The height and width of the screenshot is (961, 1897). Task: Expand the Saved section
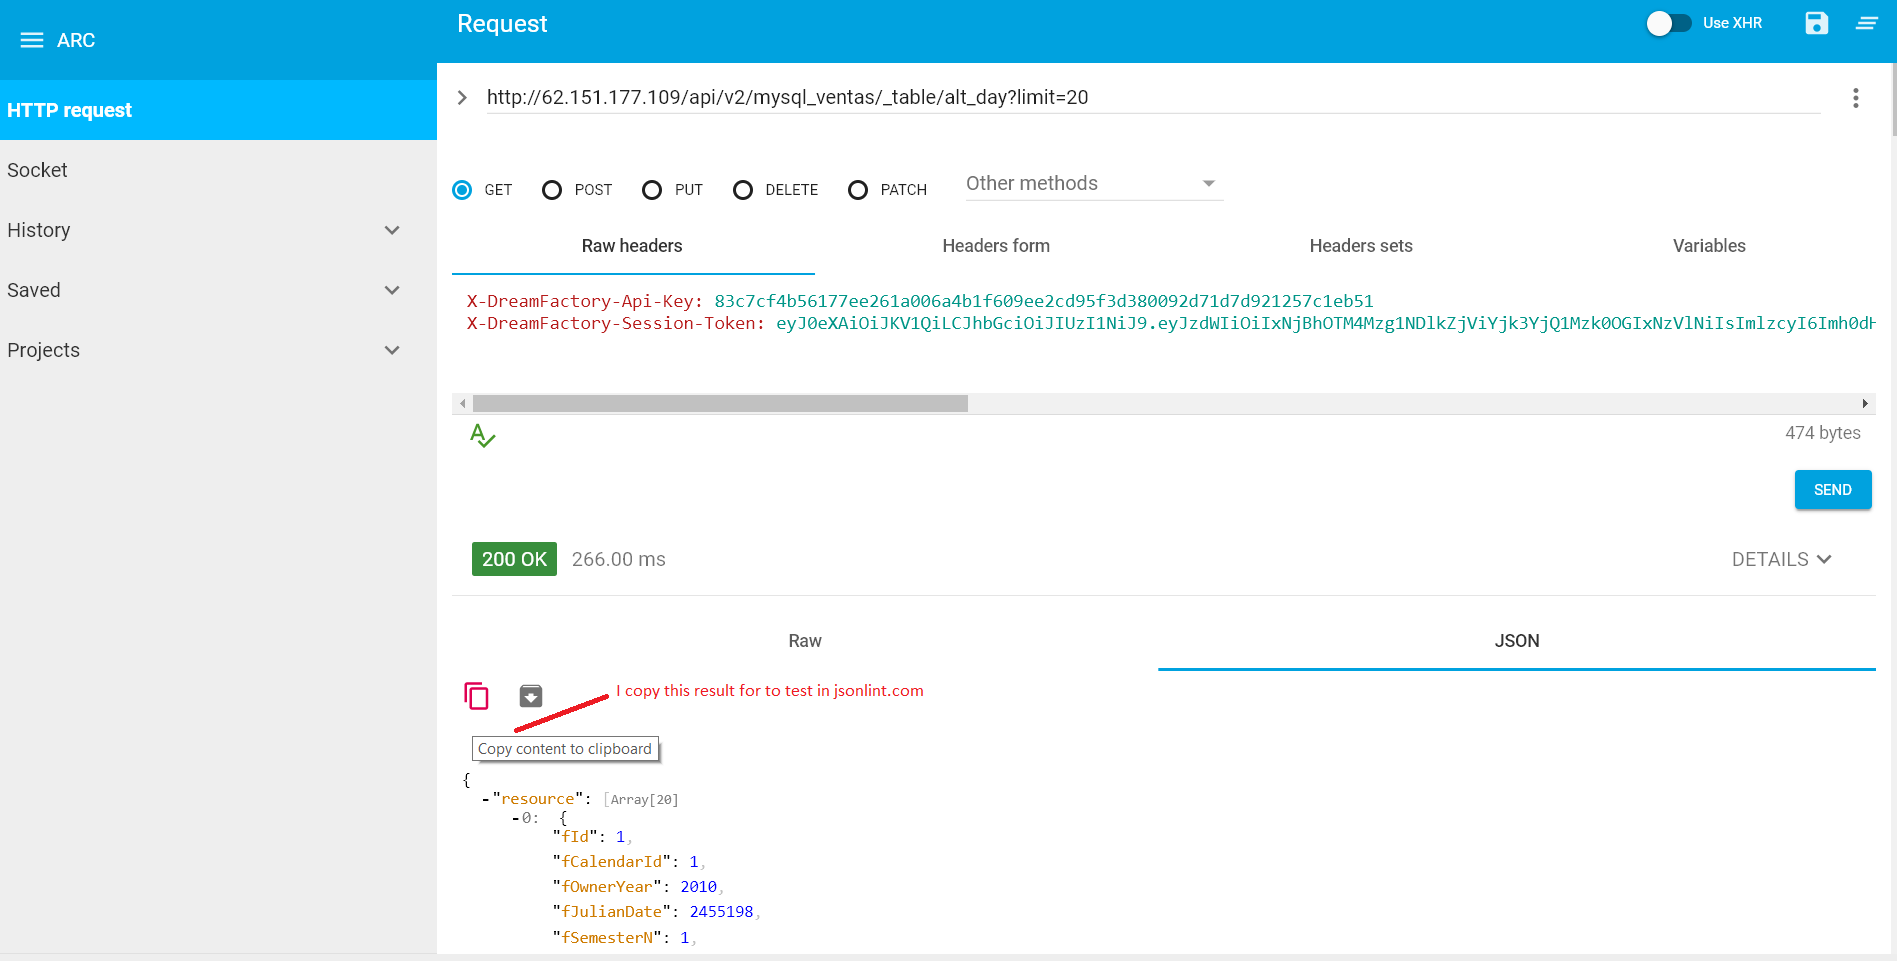(392, 290)
